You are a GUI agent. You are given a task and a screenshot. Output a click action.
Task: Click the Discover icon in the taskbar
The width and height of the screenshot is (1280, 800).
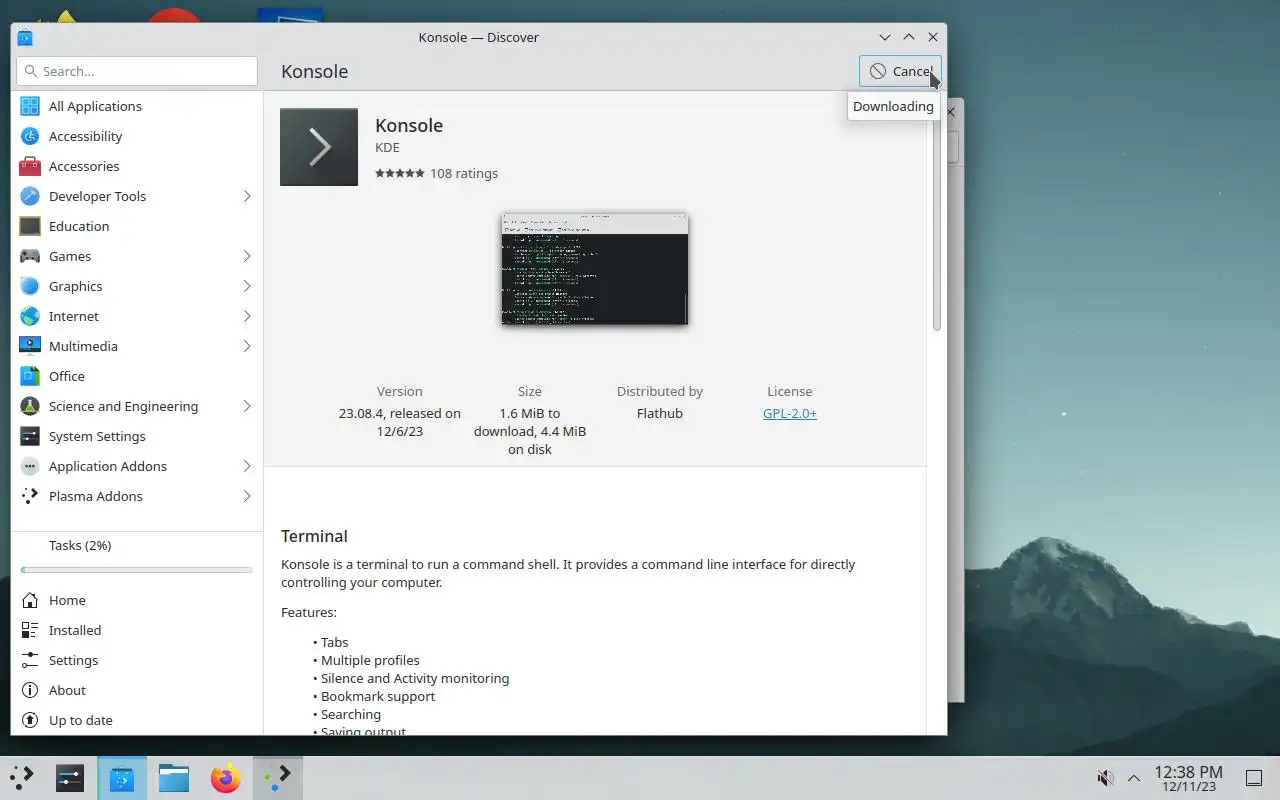coord(122,777)
